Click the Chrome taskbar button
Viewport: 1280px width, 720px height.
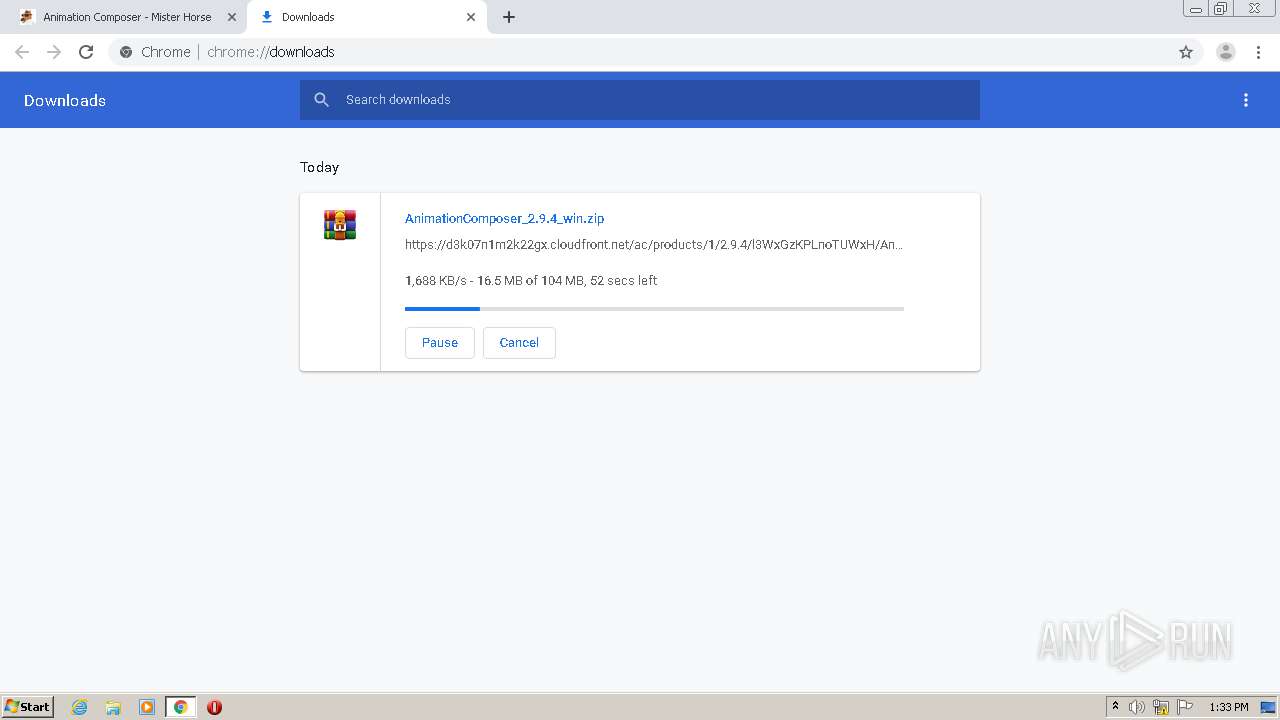pos(180,707)
